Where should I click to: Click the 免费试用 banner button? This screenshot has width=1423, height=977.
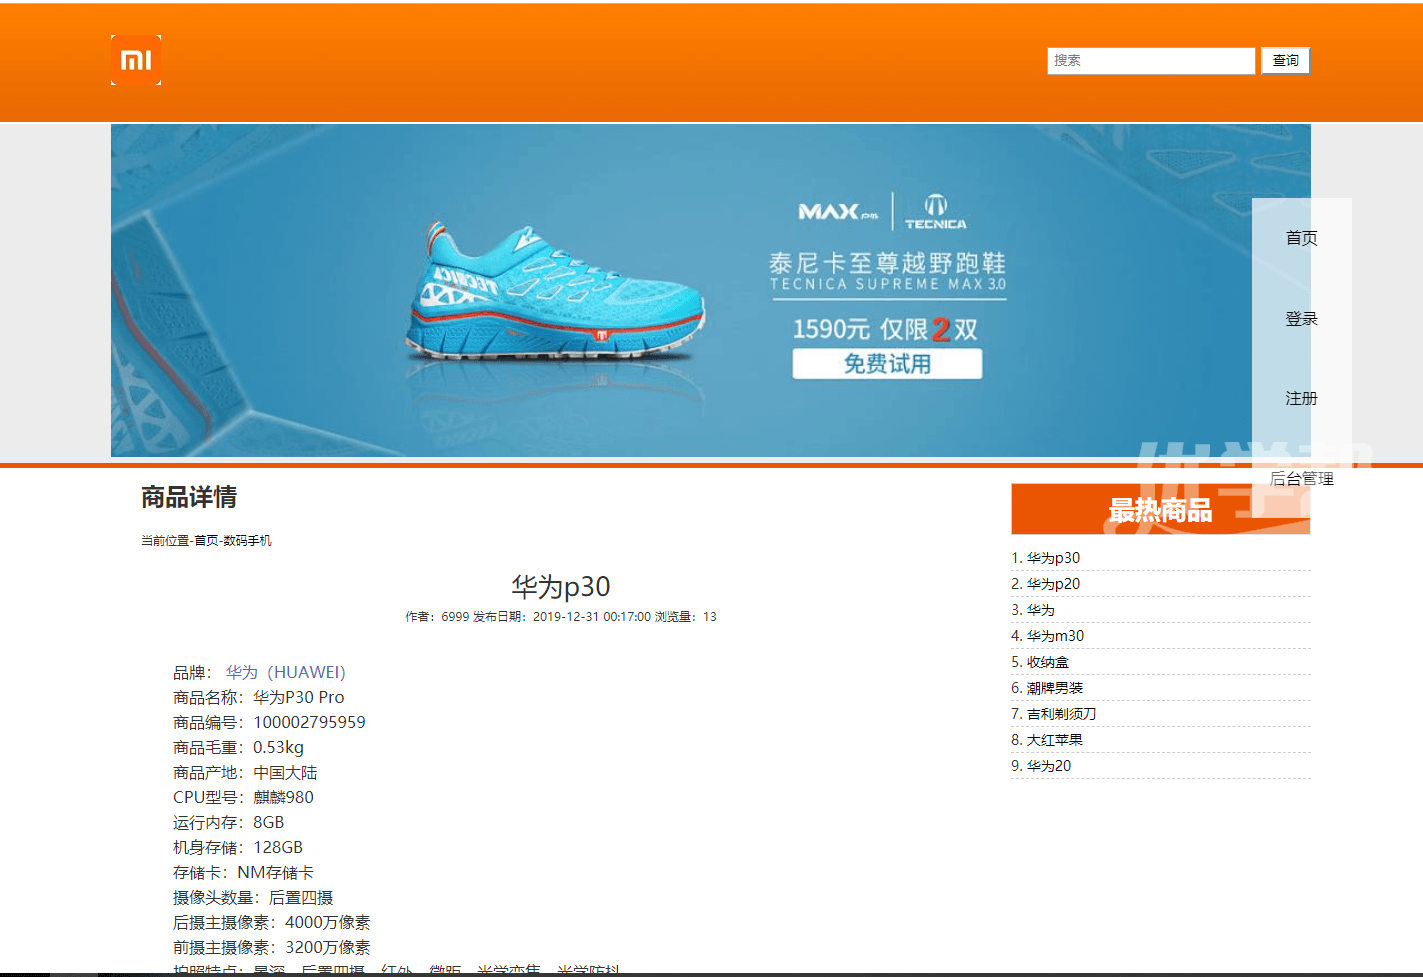coord(887,364)
